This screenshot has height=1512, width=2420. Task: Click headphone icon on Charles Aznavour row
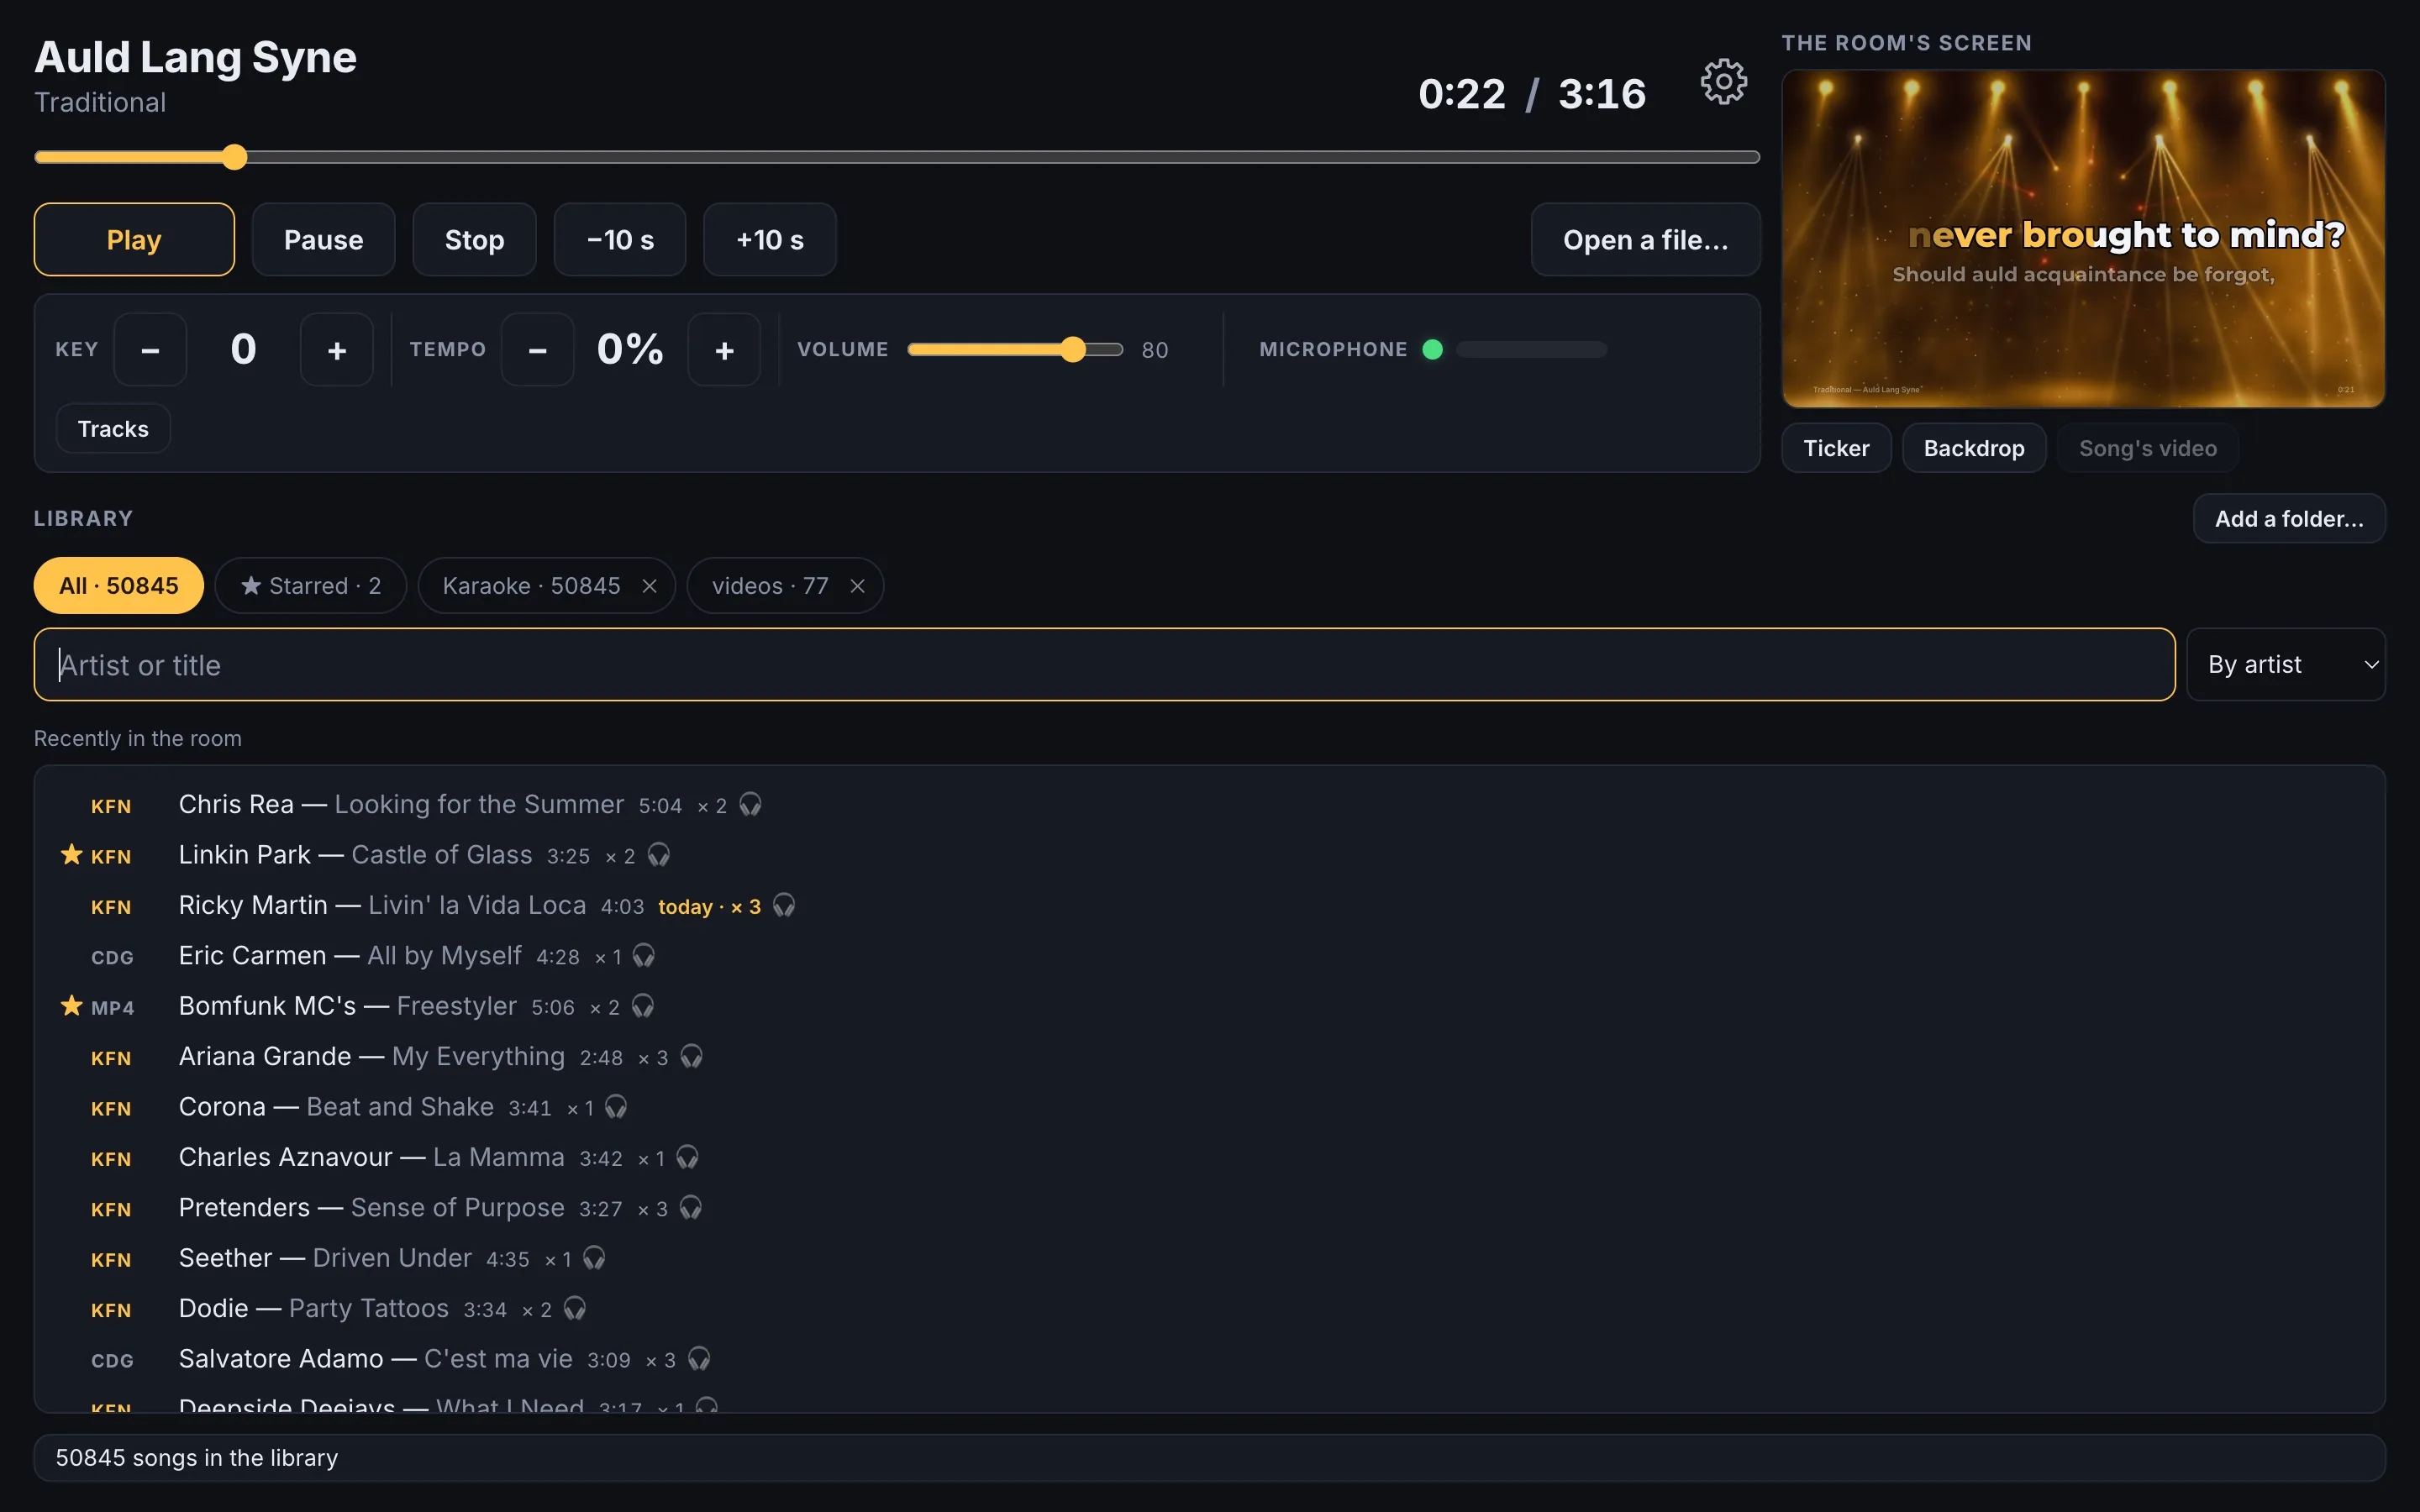click(687, 1158)
